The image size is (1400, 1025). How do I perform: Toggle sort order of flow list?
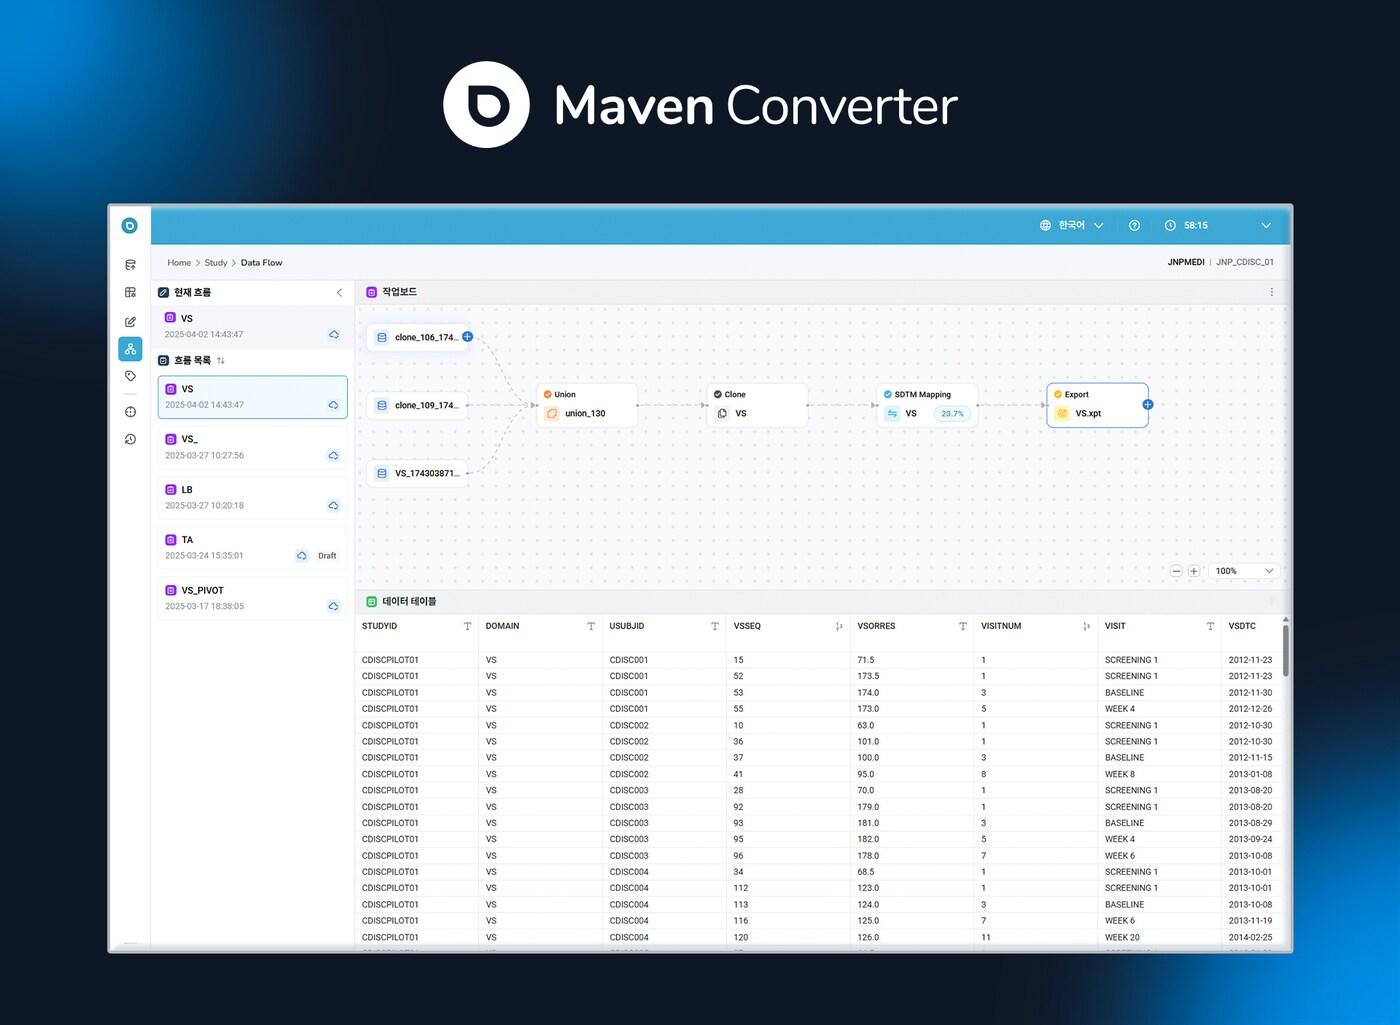coord(221,361)
